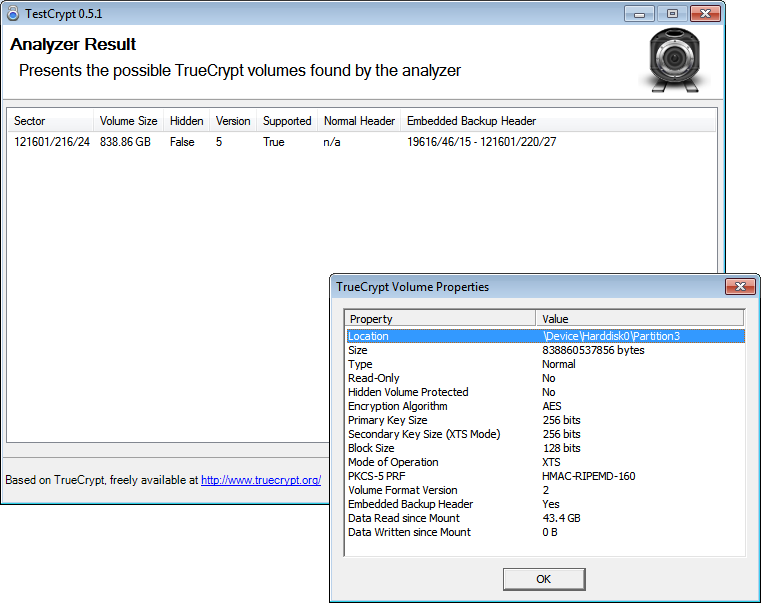Click the 19616/46/15 - 121601/220/27 cell
The height and width of the screenshot is (614, 768).
[x=481, y=142]
